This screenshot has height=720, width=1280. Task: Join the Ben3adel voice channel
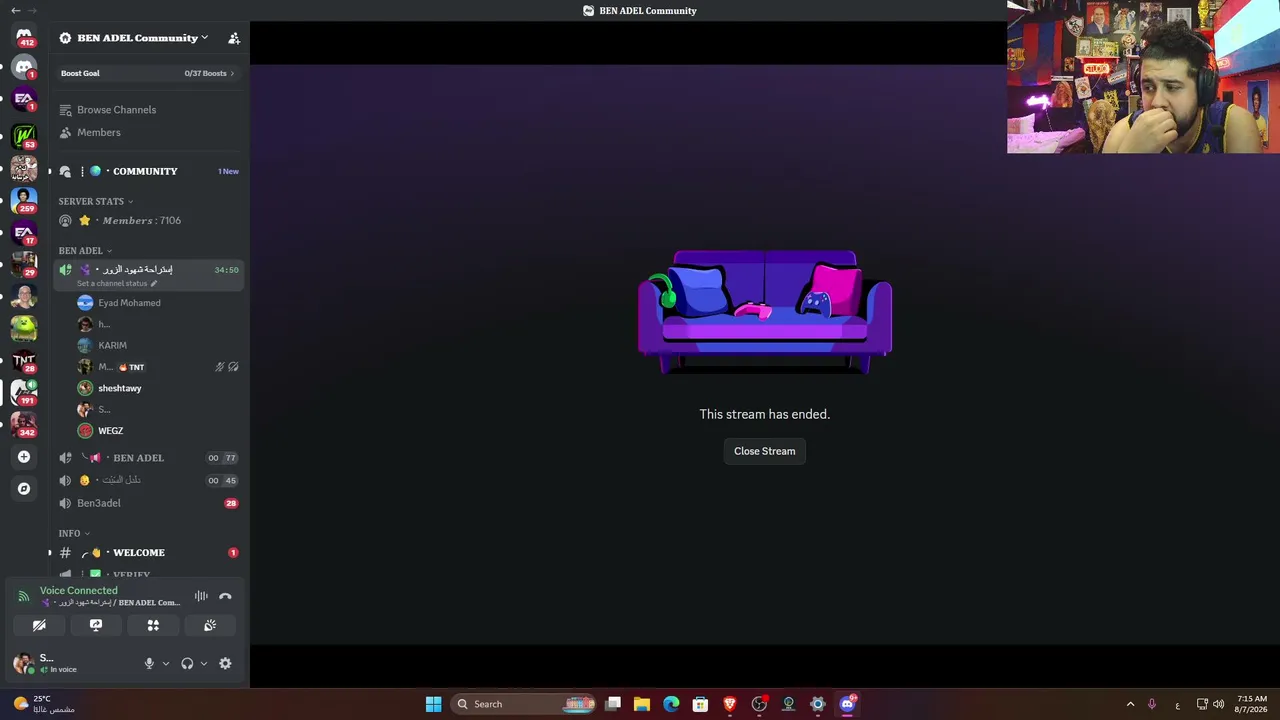148,503
